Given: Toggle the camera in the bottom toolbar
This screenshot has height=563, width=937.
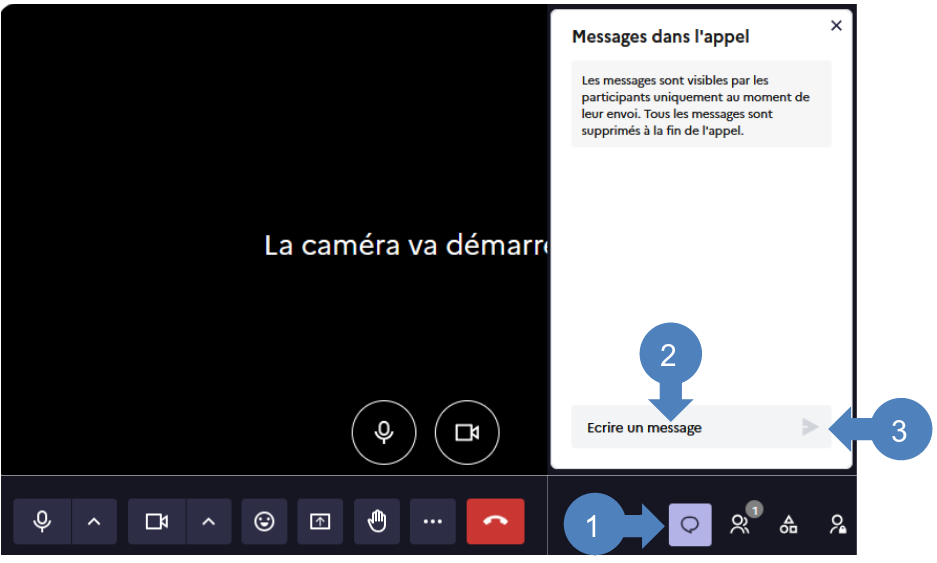Looking at the screenshot, I should click(156, 522).
